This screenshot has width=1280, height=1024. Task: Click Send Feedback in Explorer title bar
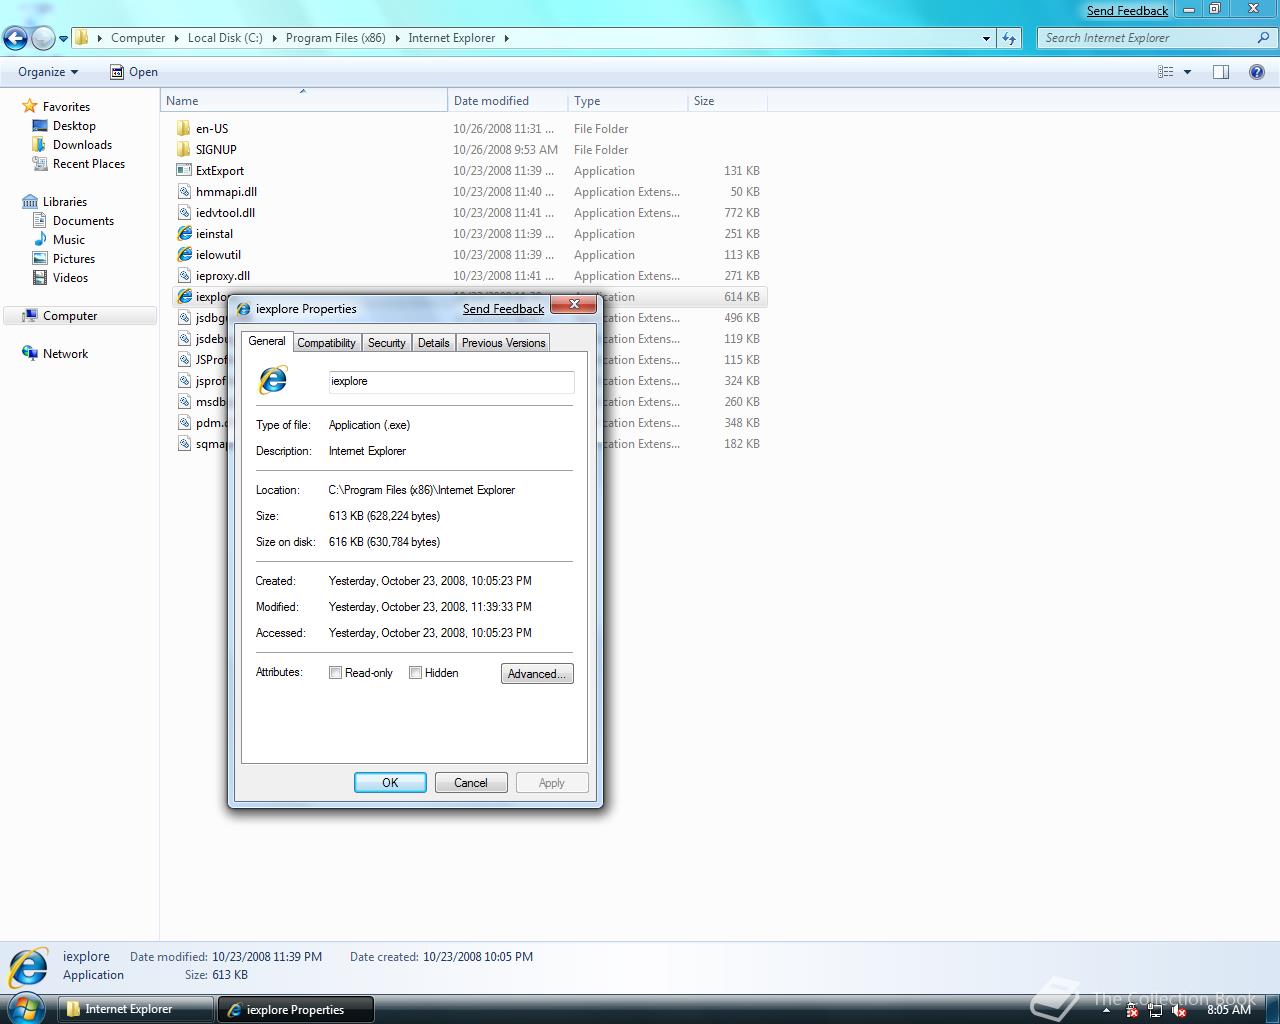coord(1127,11)
